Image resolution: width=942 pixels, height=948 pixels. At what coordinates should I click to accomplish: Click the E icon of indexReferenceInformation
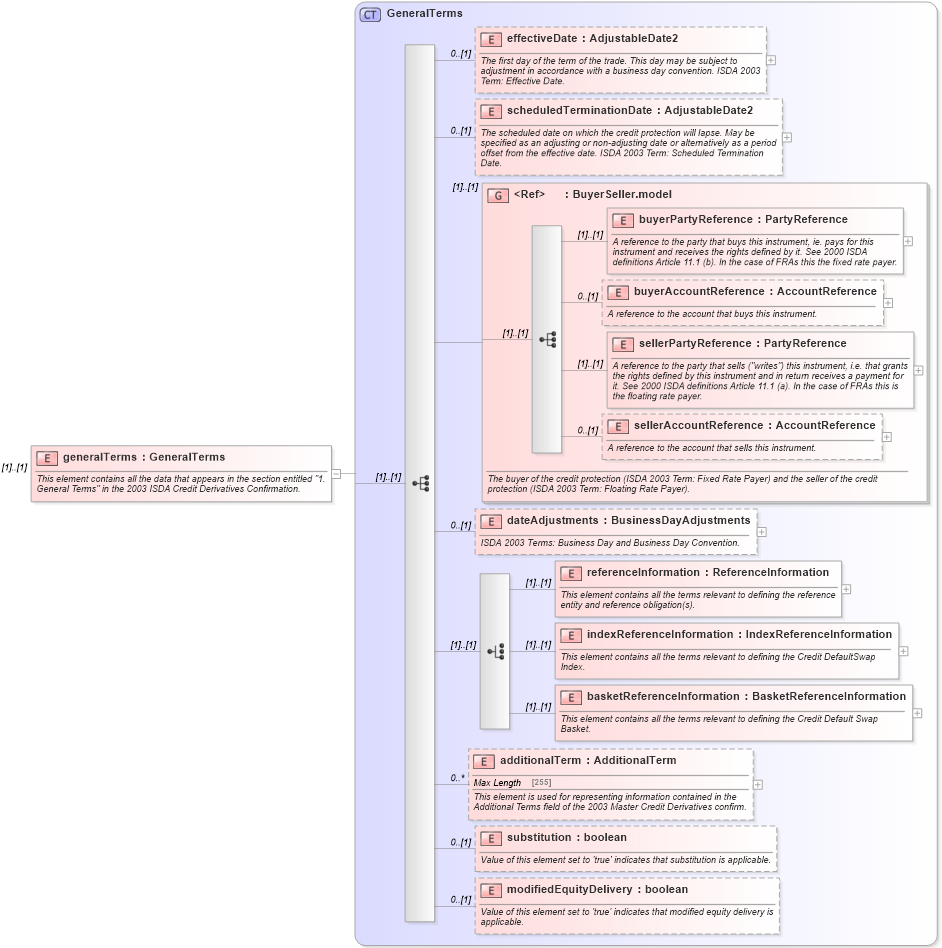pos(571,635)
